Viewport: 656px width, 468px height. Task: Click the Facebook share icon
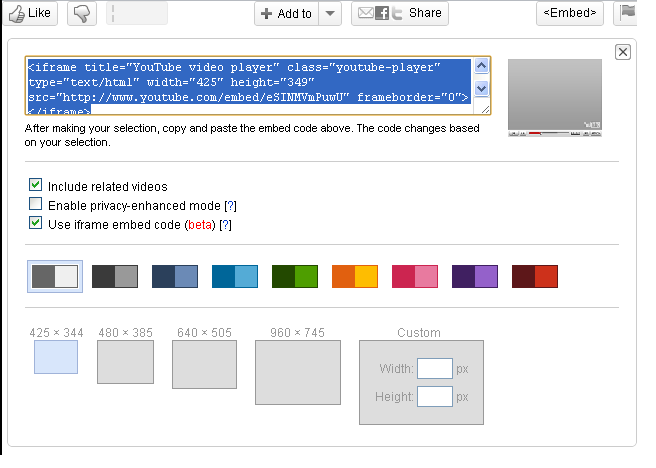382,13
